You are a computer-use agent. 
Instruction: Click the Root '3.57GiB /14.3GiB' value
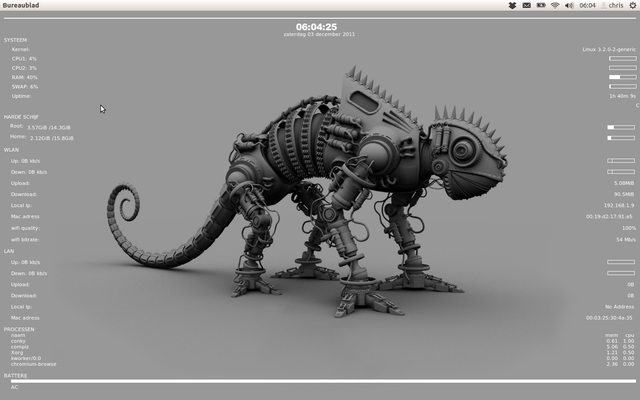(49, 128)
